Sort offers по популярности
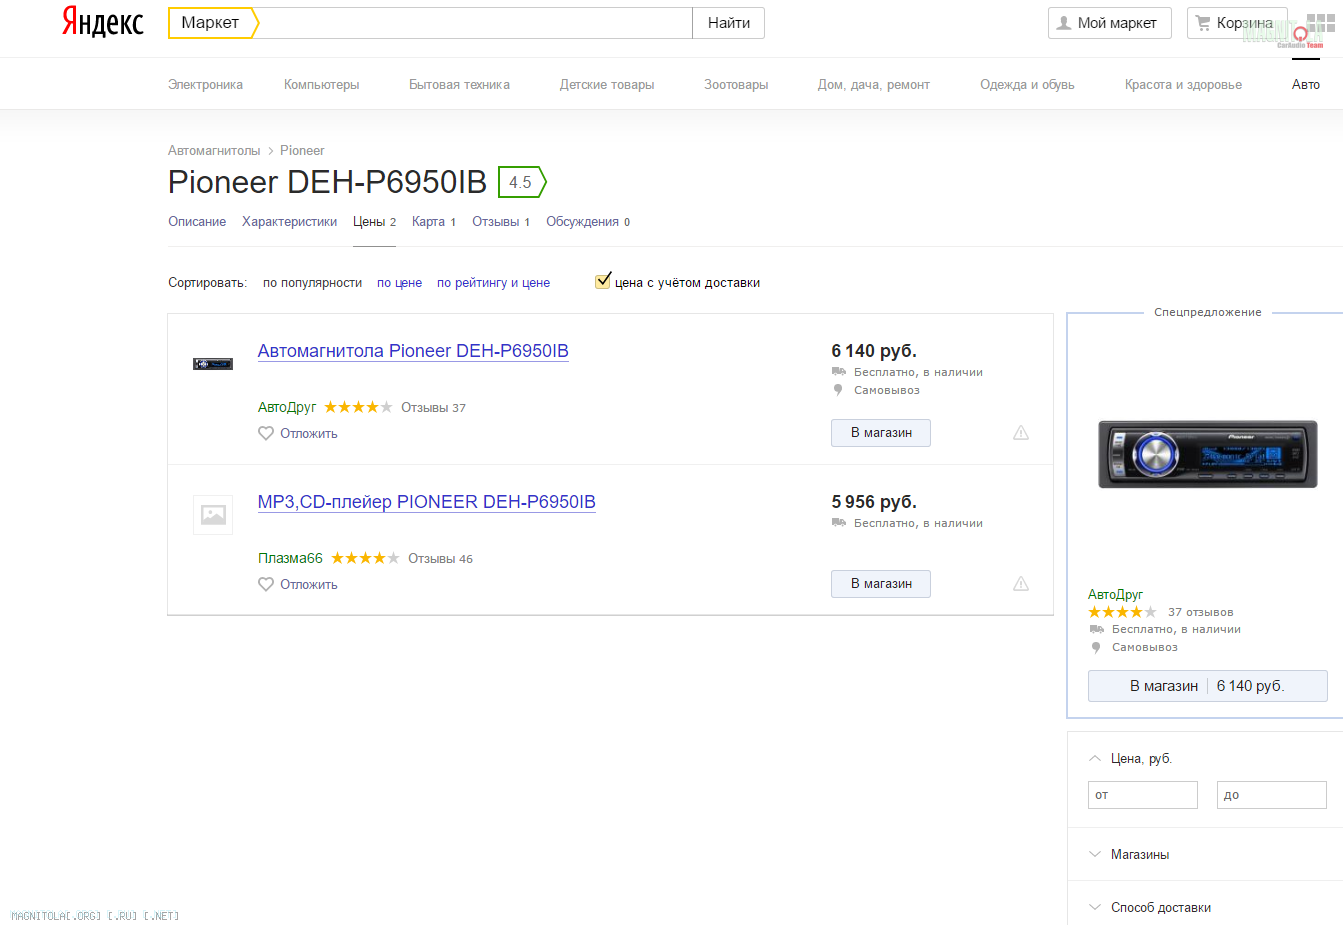The image size is (1343, 925). tap(312, 283)
